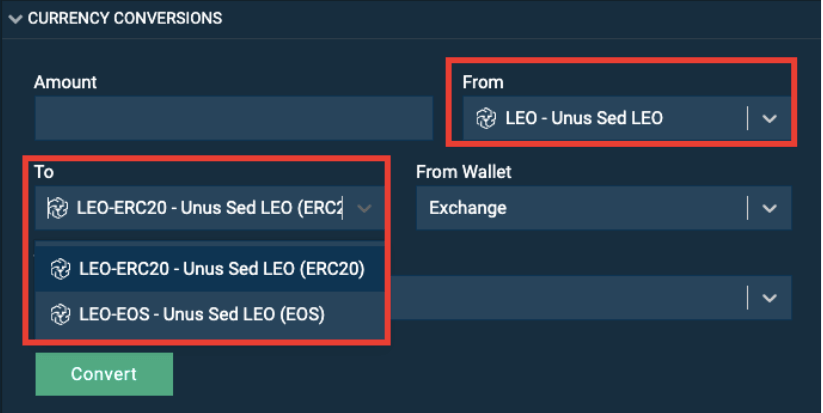Click the Currency Conversions header title
The width and height of the screenshot is (823, 413).
125,18
